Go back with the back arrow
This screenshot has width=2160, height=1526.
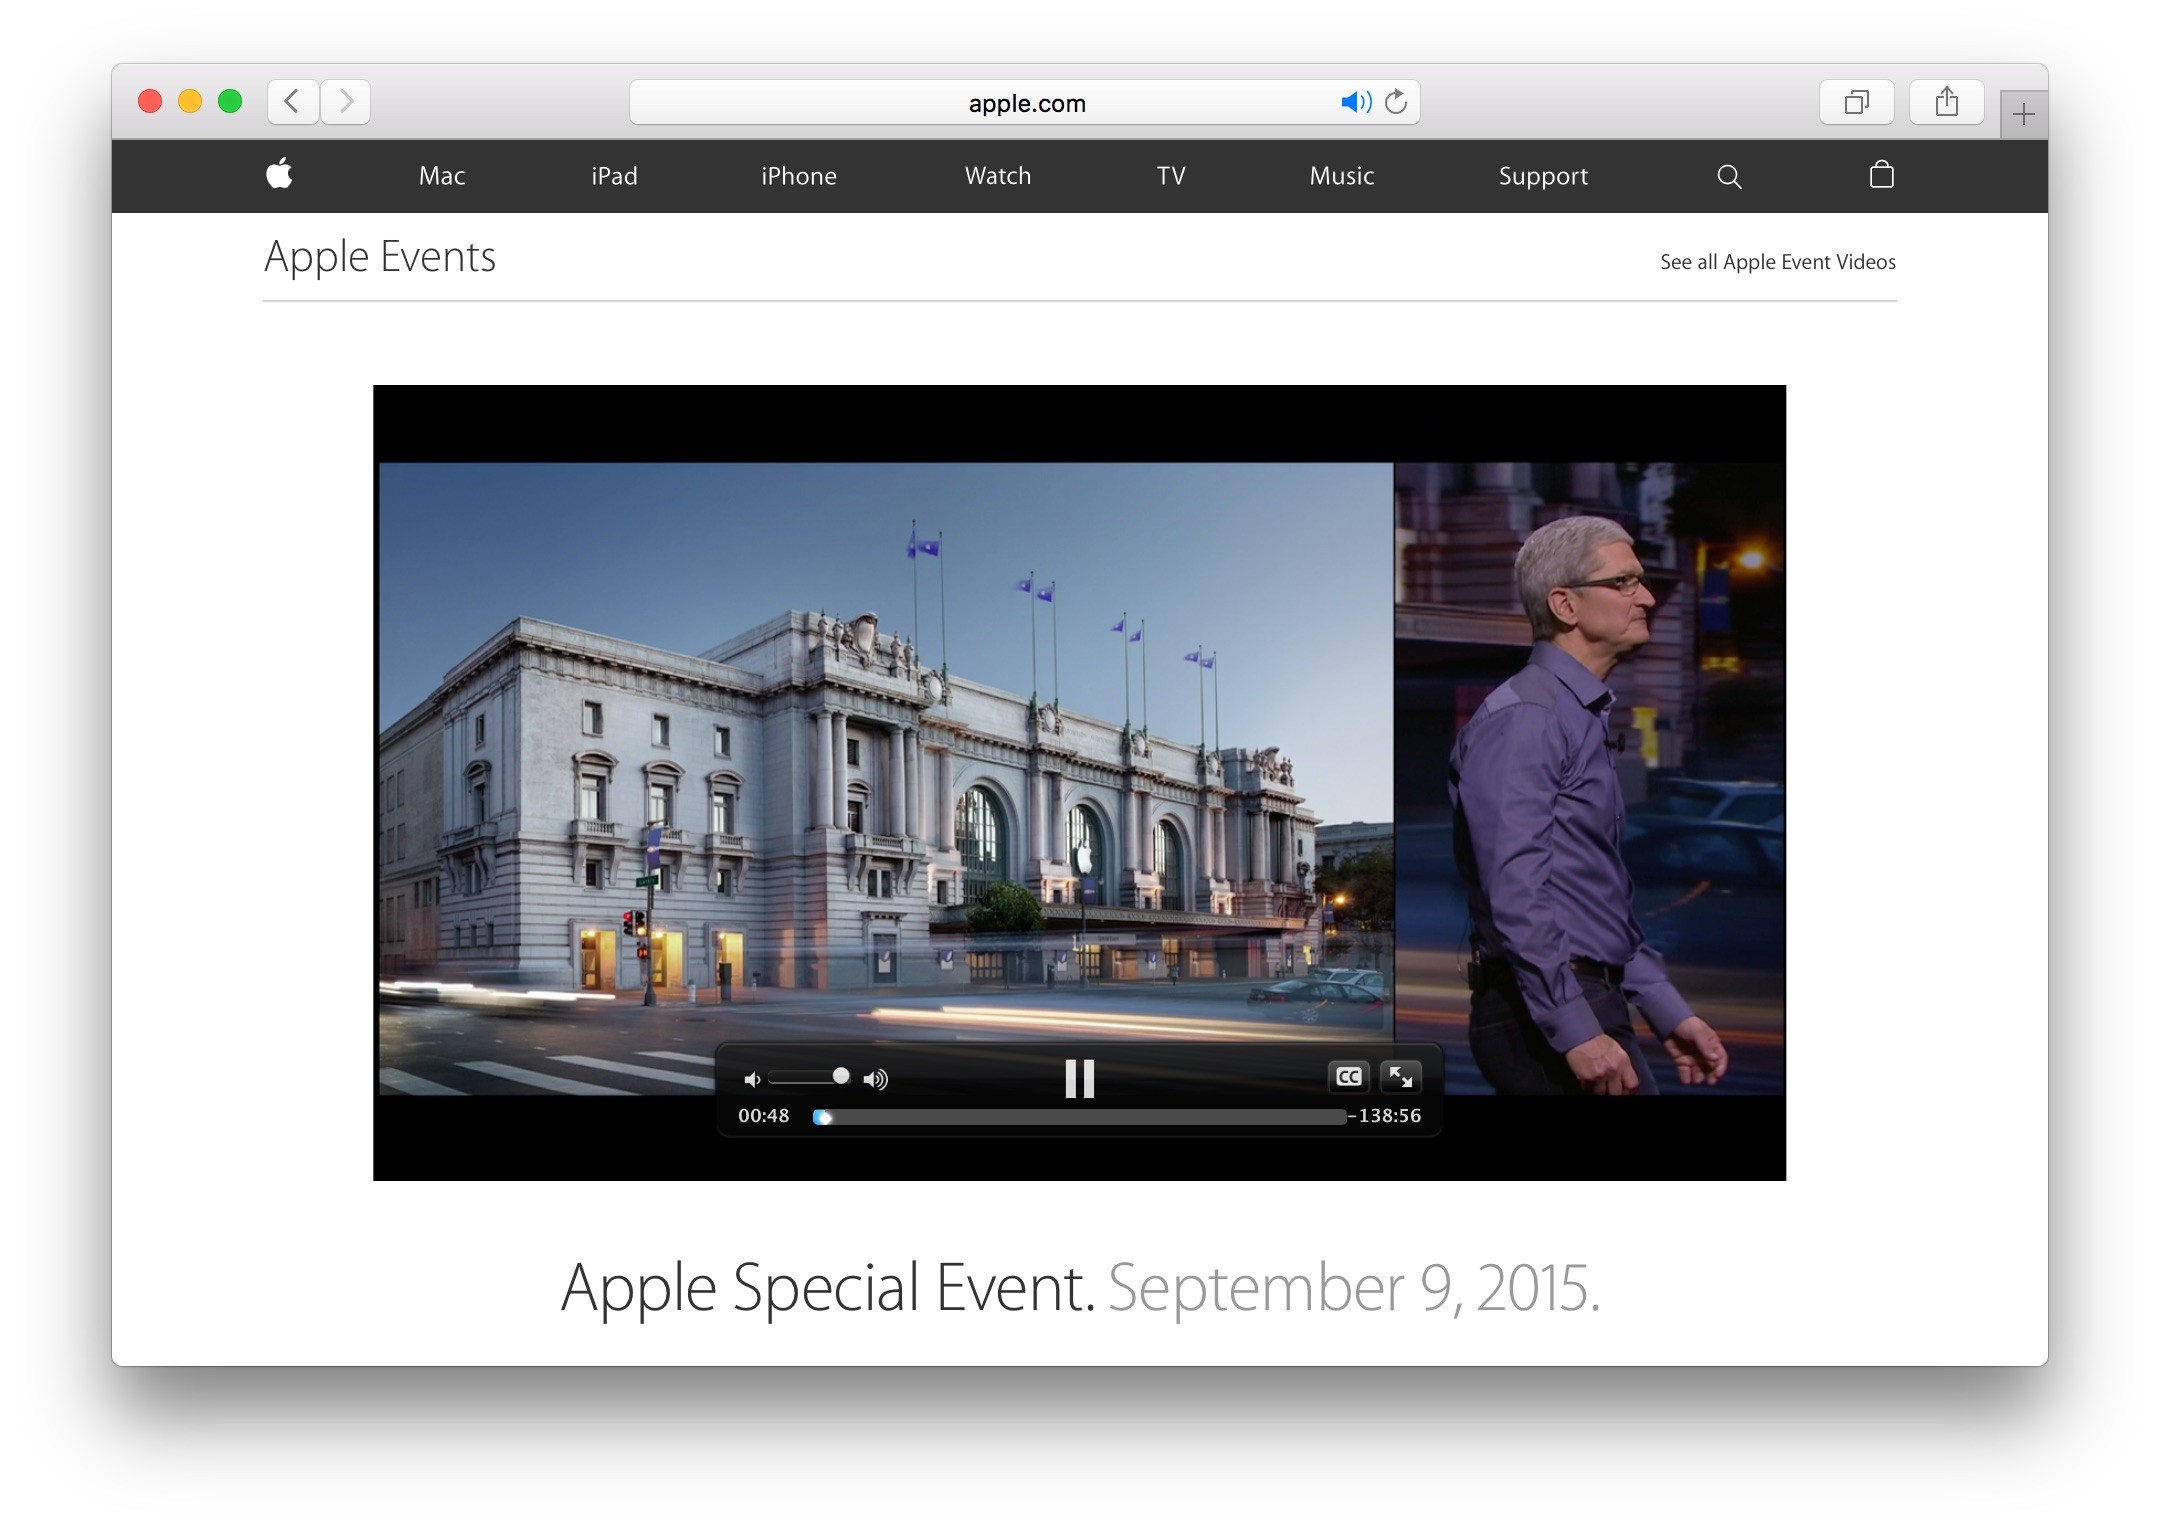tap(293, 102)
